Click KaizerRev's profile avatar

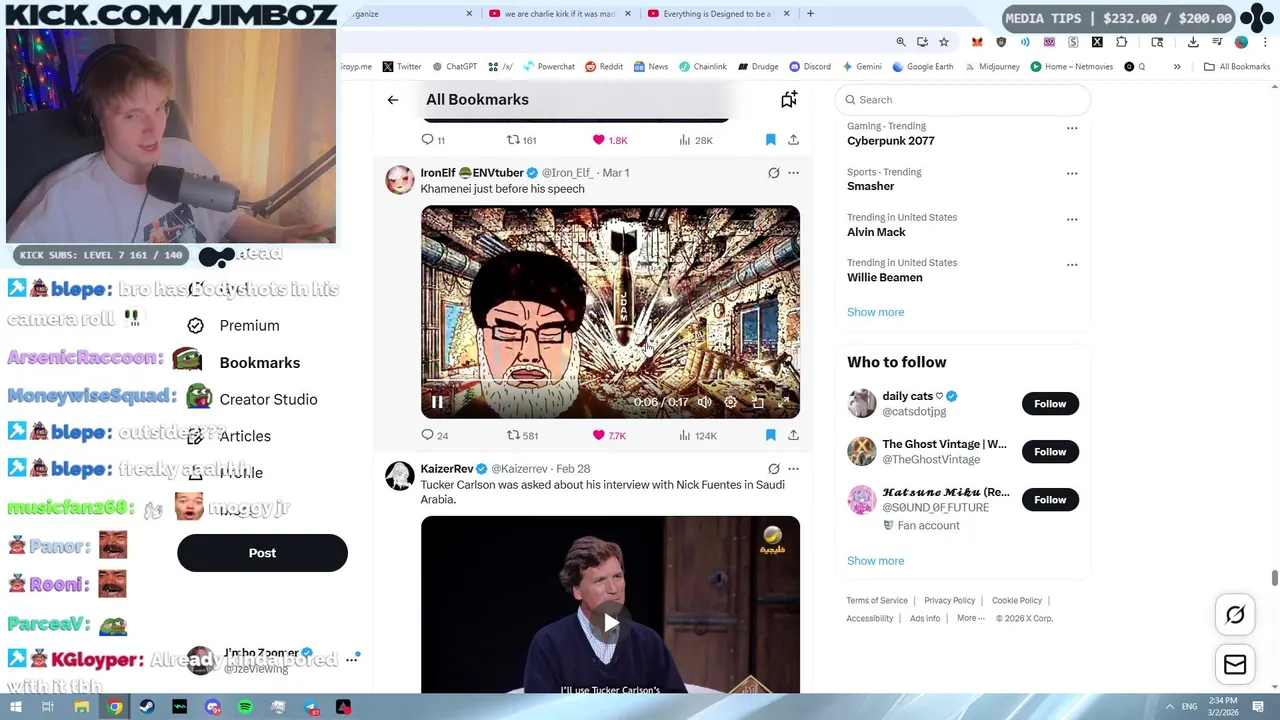(x=400, y=476)
